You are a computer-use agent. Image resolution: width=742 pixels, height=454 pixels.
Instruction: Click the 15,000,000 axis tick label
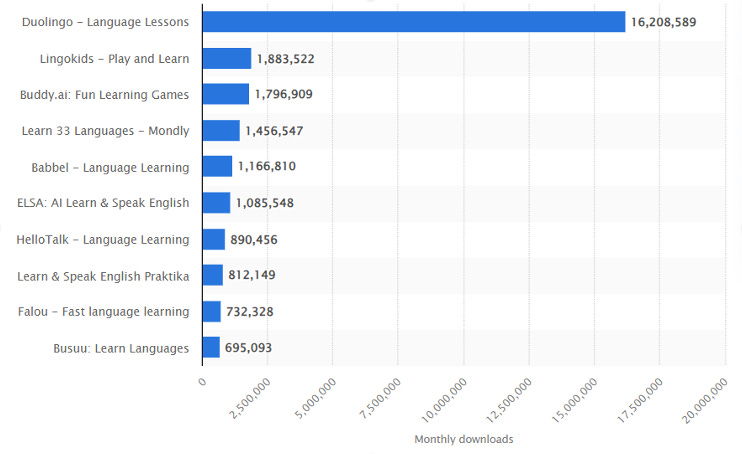pyautogui.click(x=574, y=400)
